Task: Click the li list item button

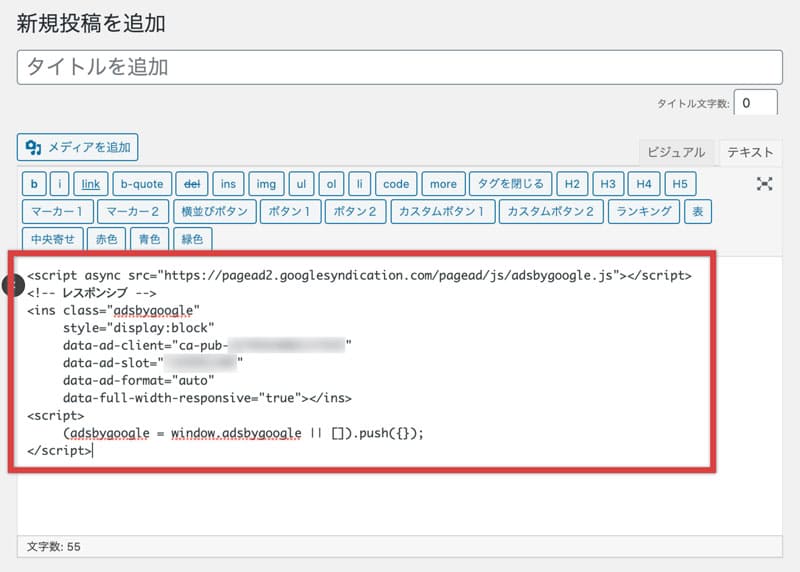Action: [x=360, y=184]
